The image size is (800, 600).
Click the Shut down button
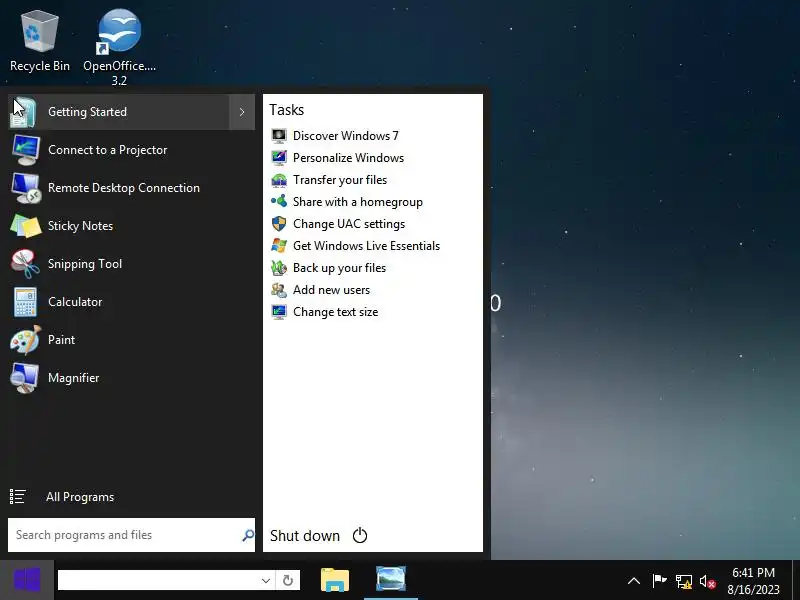(305, 536)
